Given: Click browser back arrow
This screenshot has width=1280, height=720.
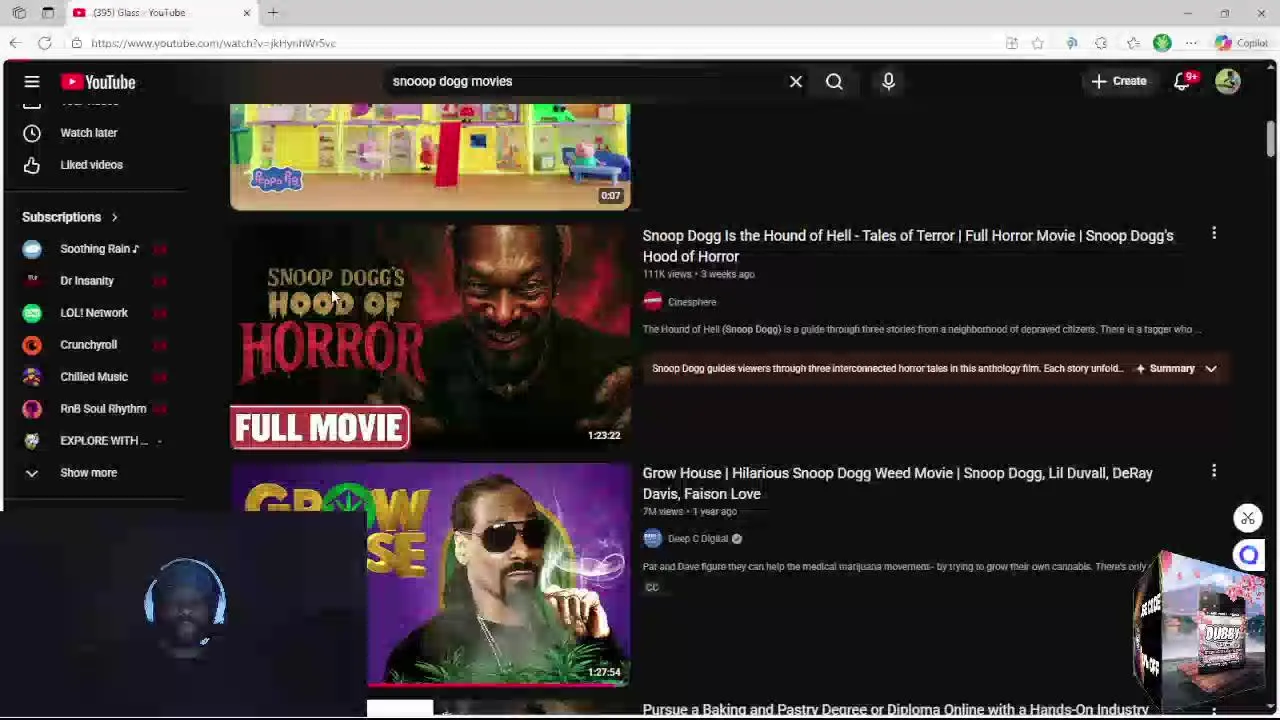Looking at the screenshot, I should click(x=15, y=43).
